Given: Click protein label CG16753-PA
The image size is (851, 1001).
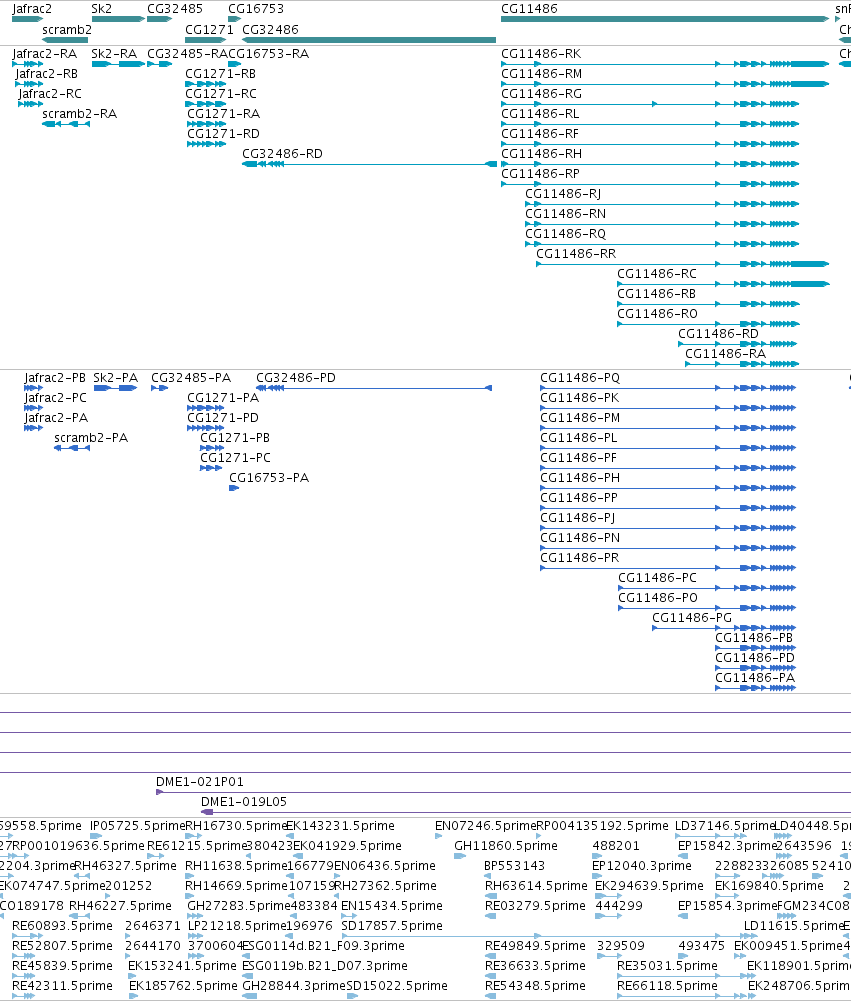Looking at the screenshot, I should 269,478.
